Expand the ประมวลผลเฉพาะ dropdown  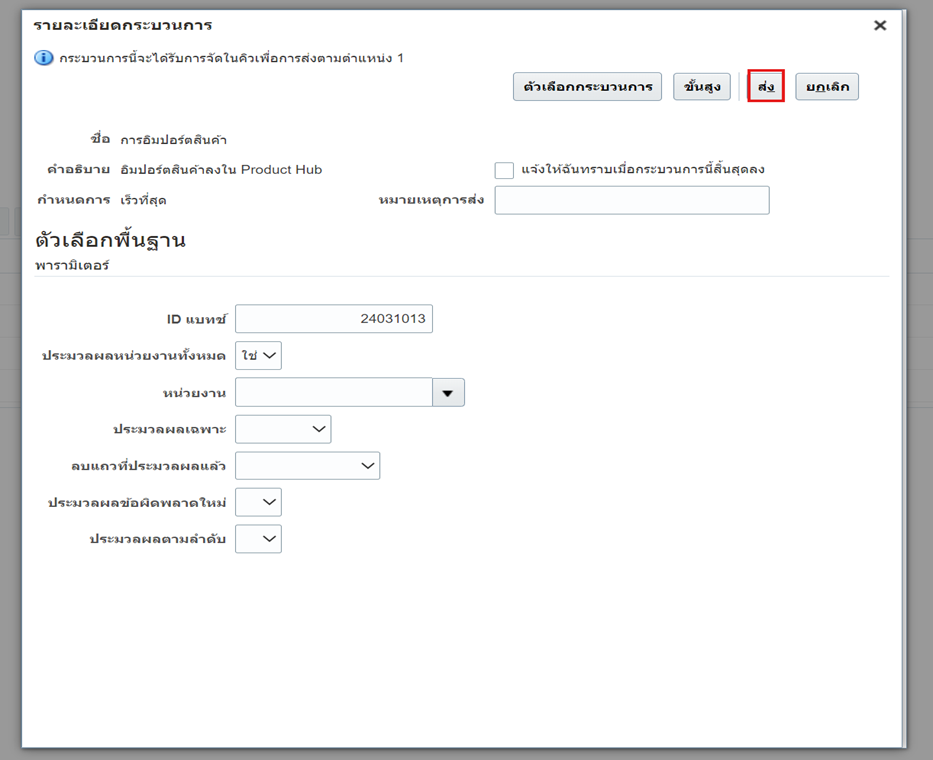click(283, 429)
